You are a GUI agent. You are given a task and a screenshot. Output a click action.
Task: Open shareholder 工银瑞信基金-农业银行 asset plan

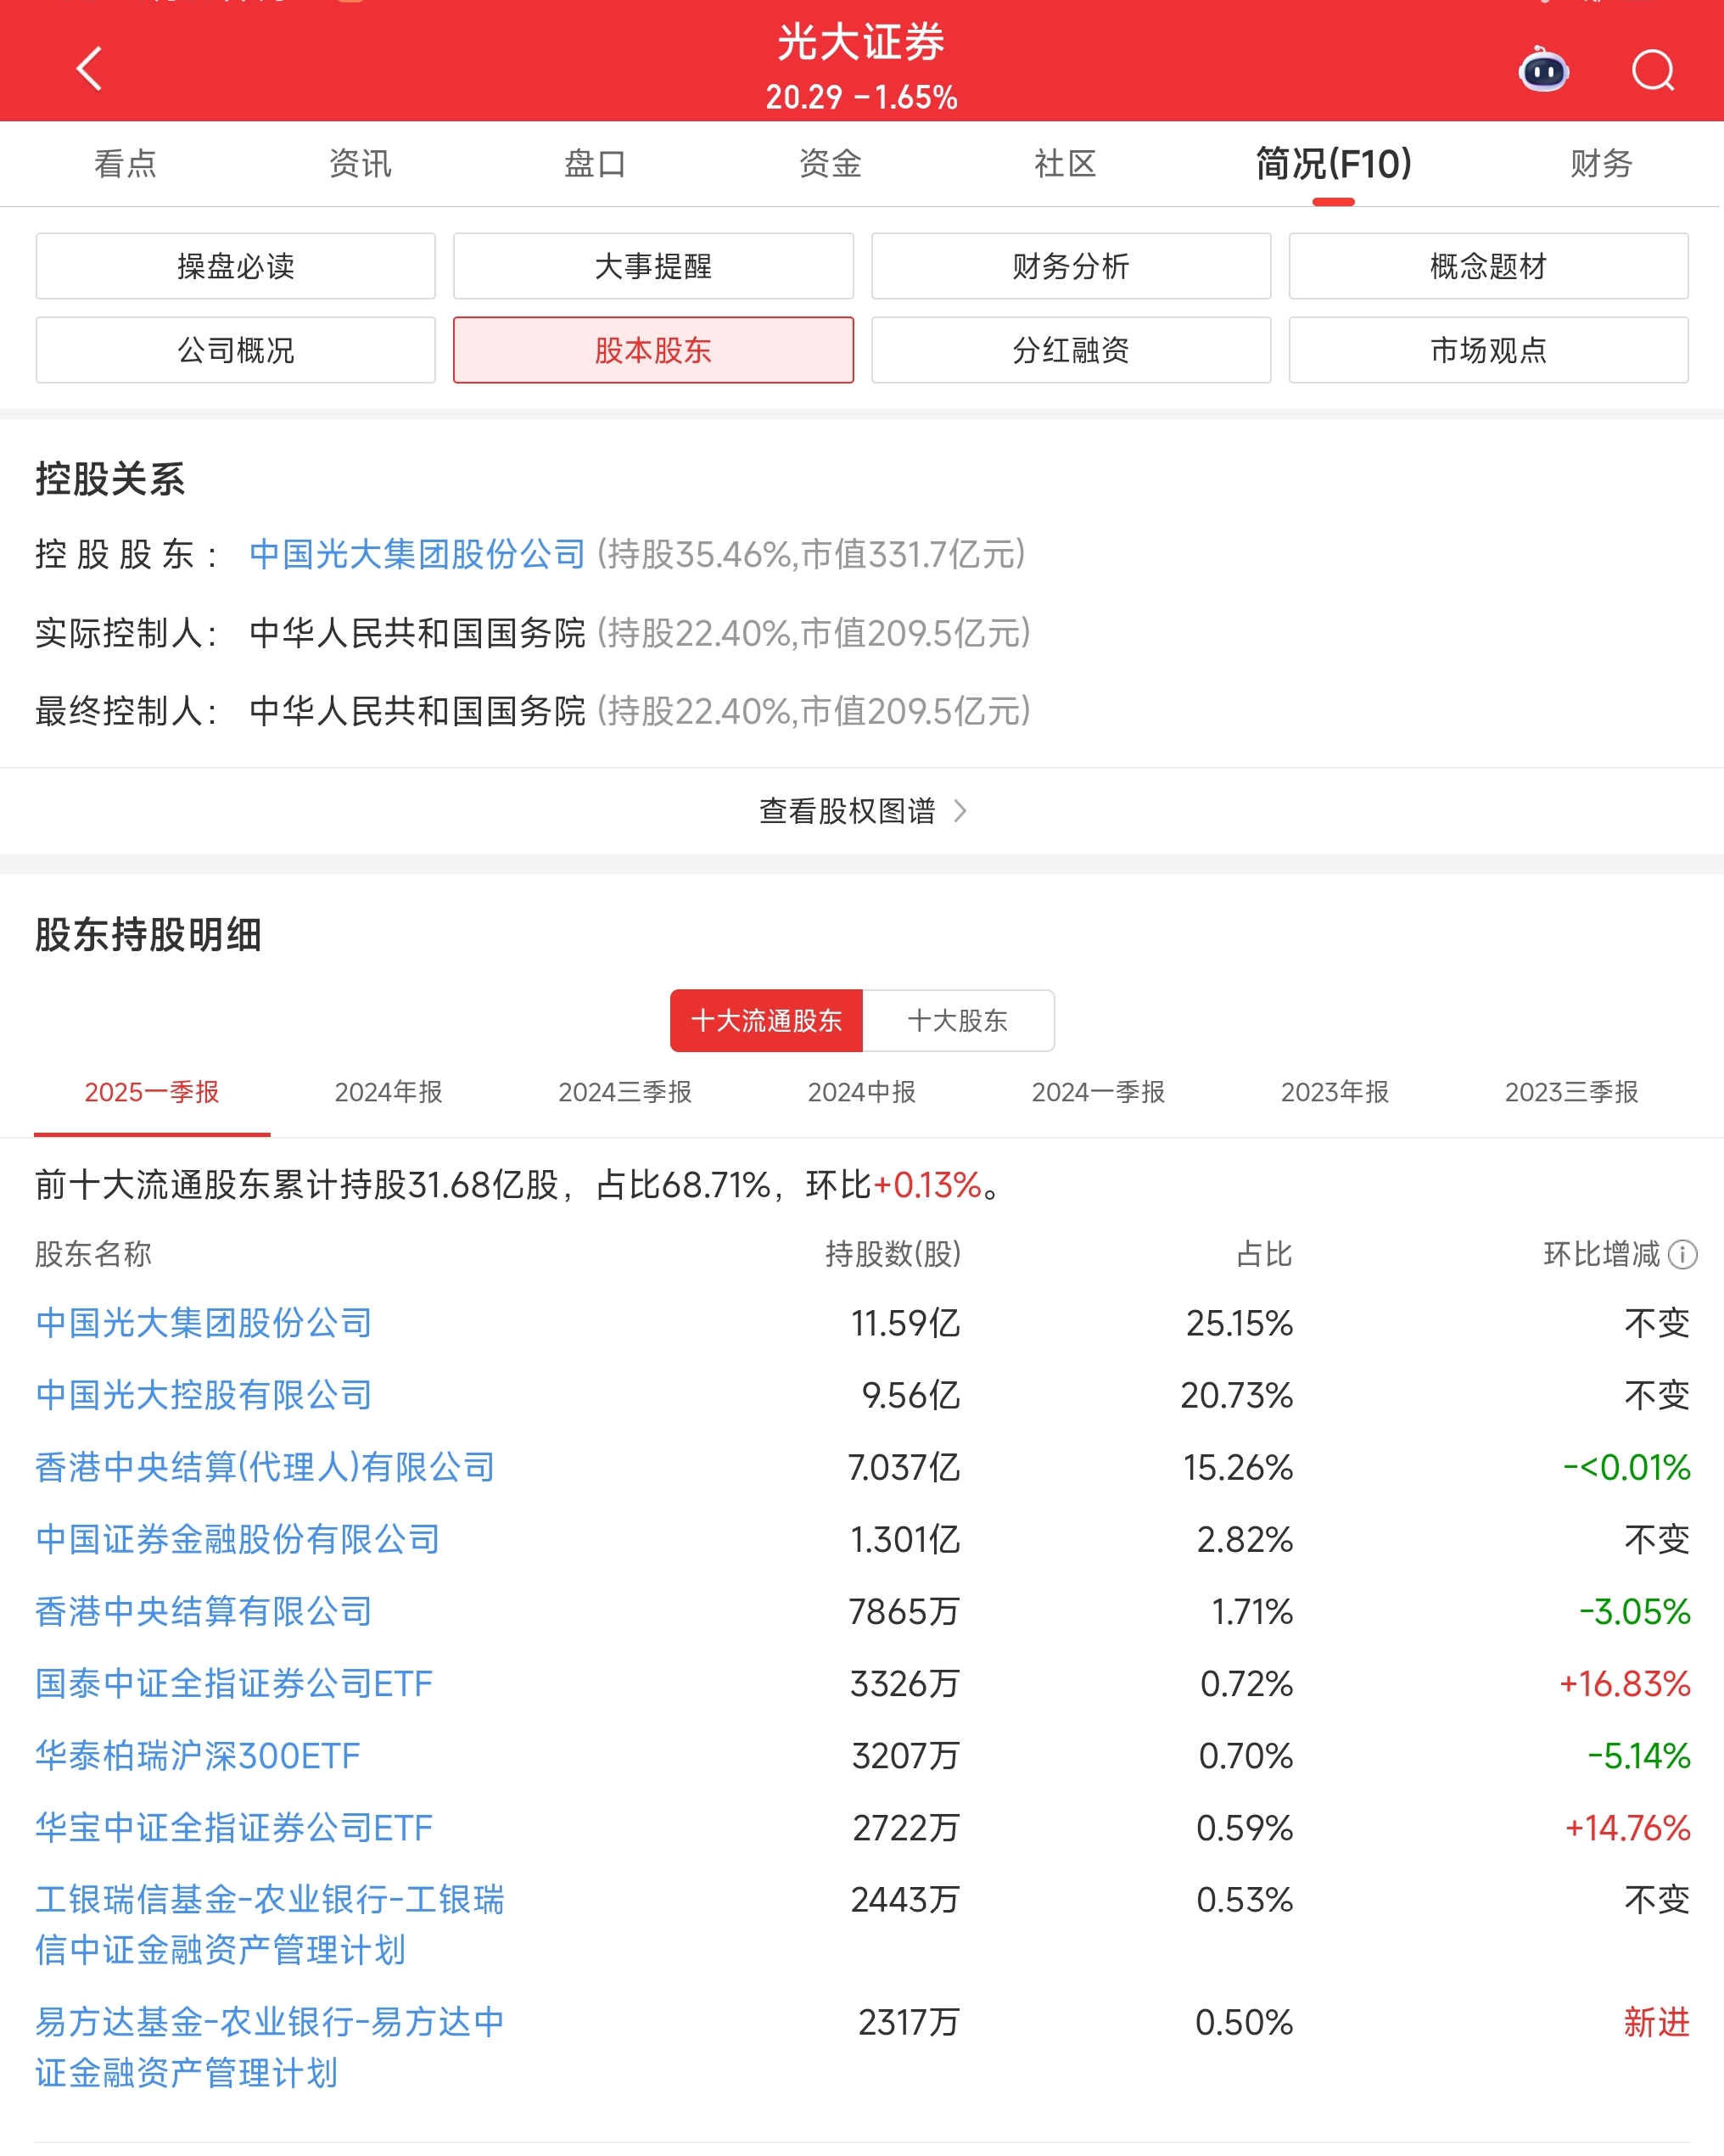(270, 1924)
